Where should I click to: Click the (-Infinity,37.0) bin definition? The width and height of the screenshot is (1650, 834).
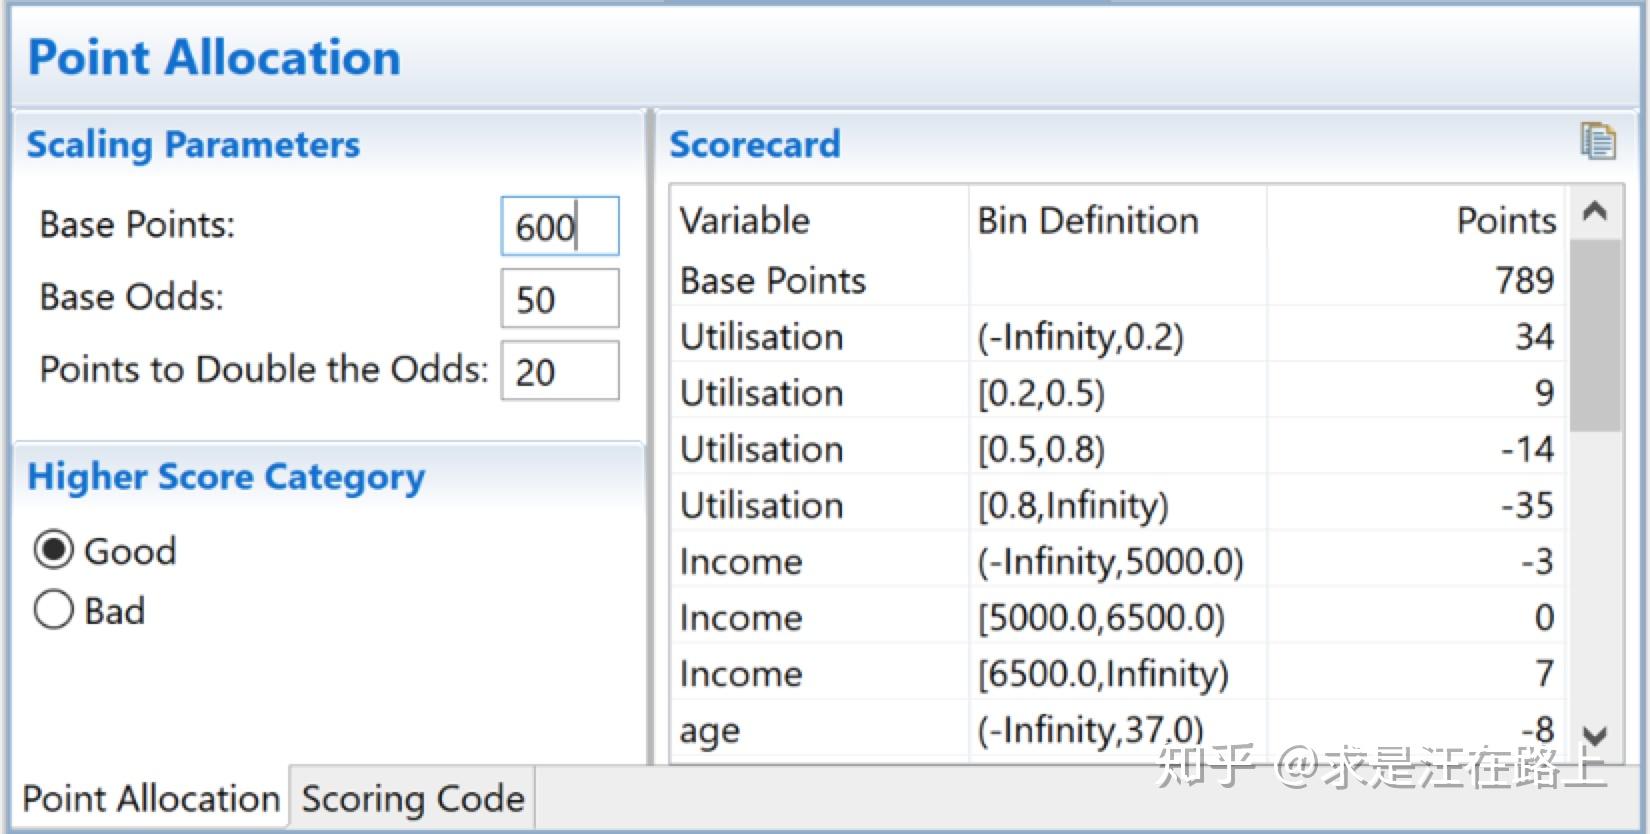(x=1090, y=730)
